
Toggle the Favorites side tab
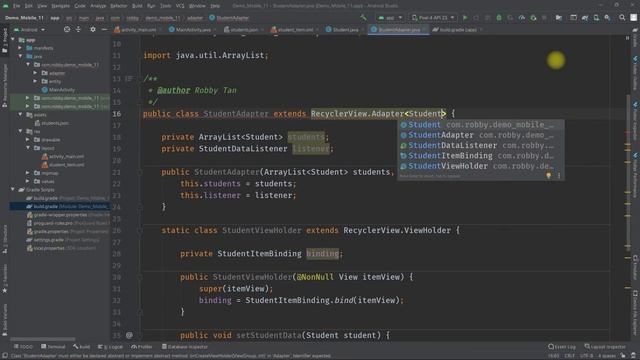tap(5, 278)
